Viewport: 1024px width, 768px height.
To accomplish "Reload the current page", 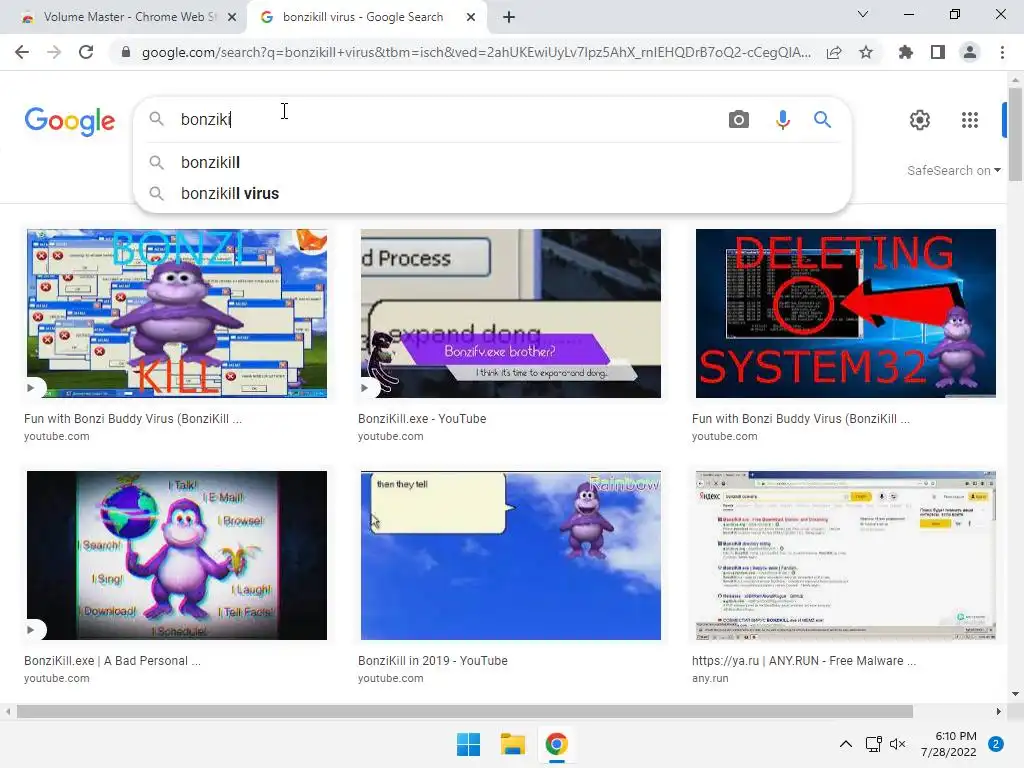I will 86,52.
